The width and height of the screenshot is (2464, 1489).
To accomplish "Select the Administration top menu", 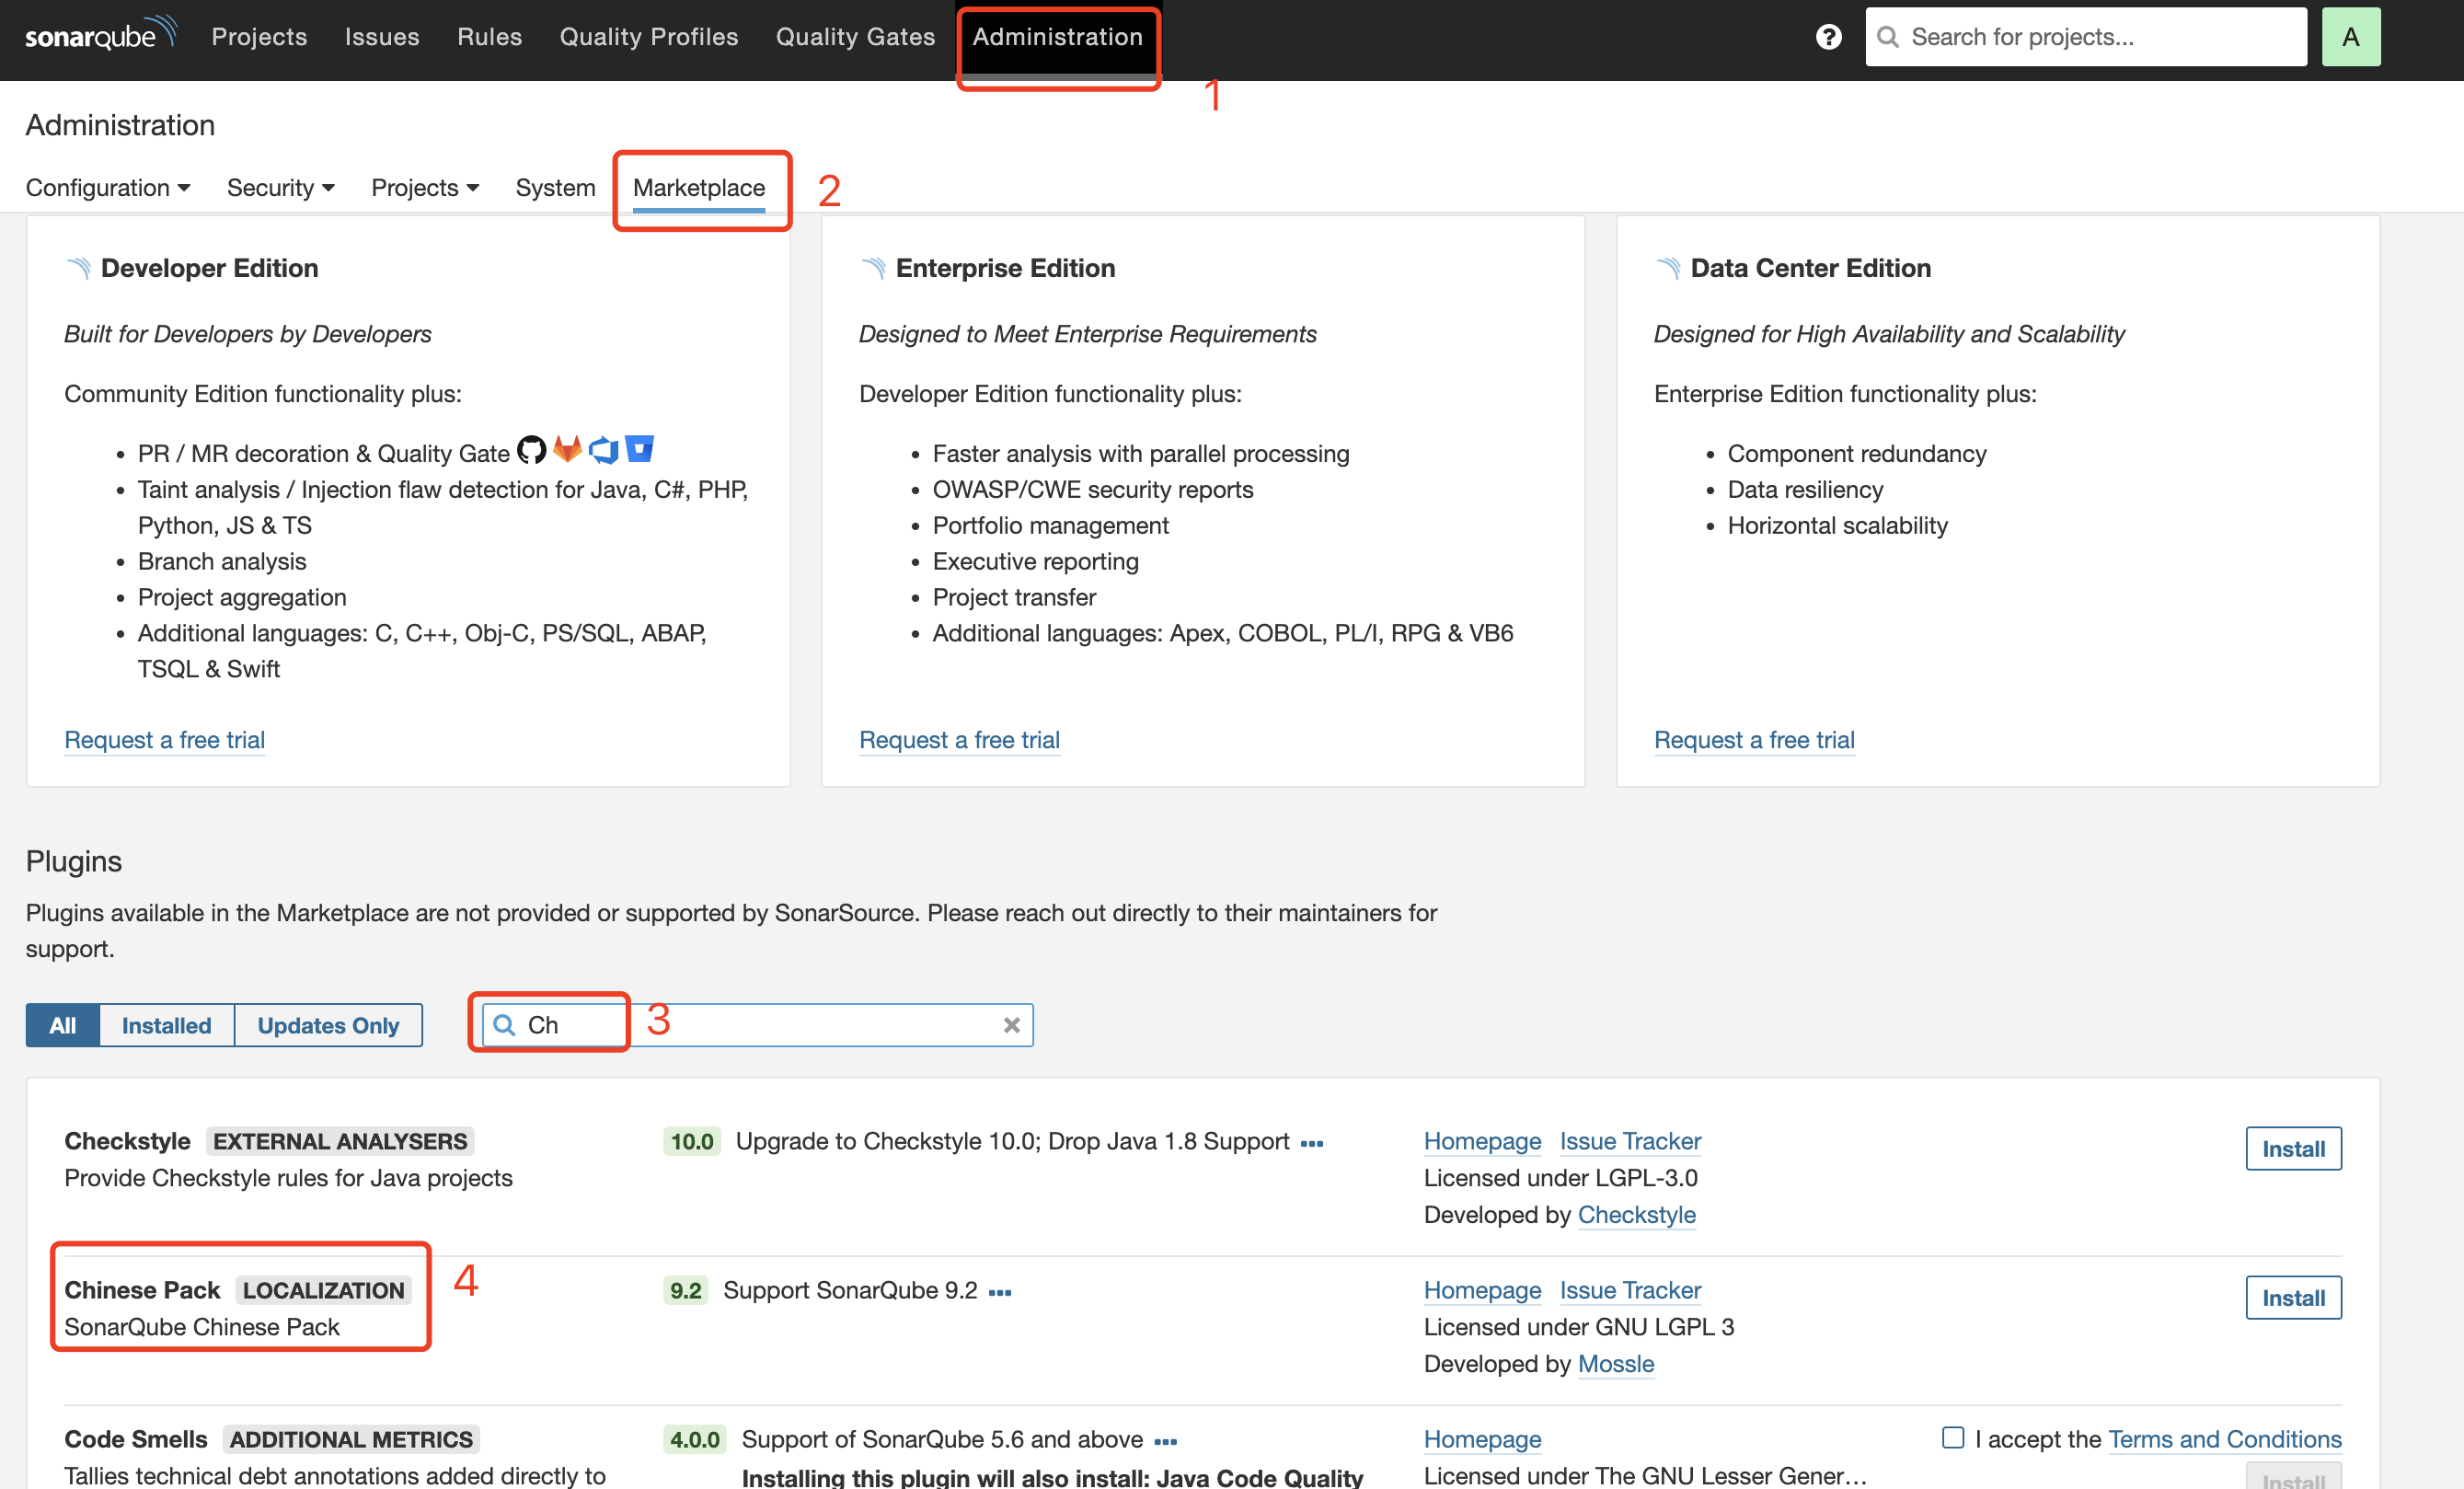I will (1057, 37).
